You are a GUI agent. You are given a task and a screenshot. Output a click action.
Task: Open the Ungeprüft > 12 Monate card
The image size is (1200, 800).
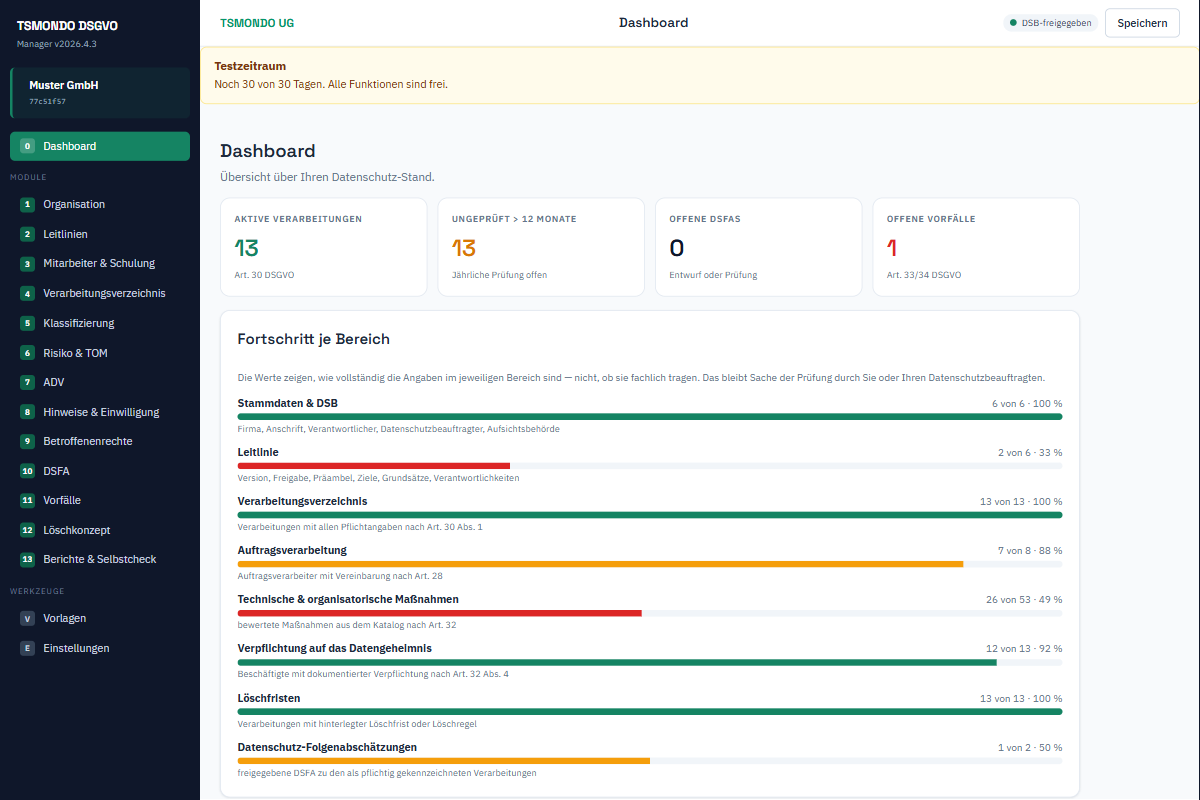[541, 247]
